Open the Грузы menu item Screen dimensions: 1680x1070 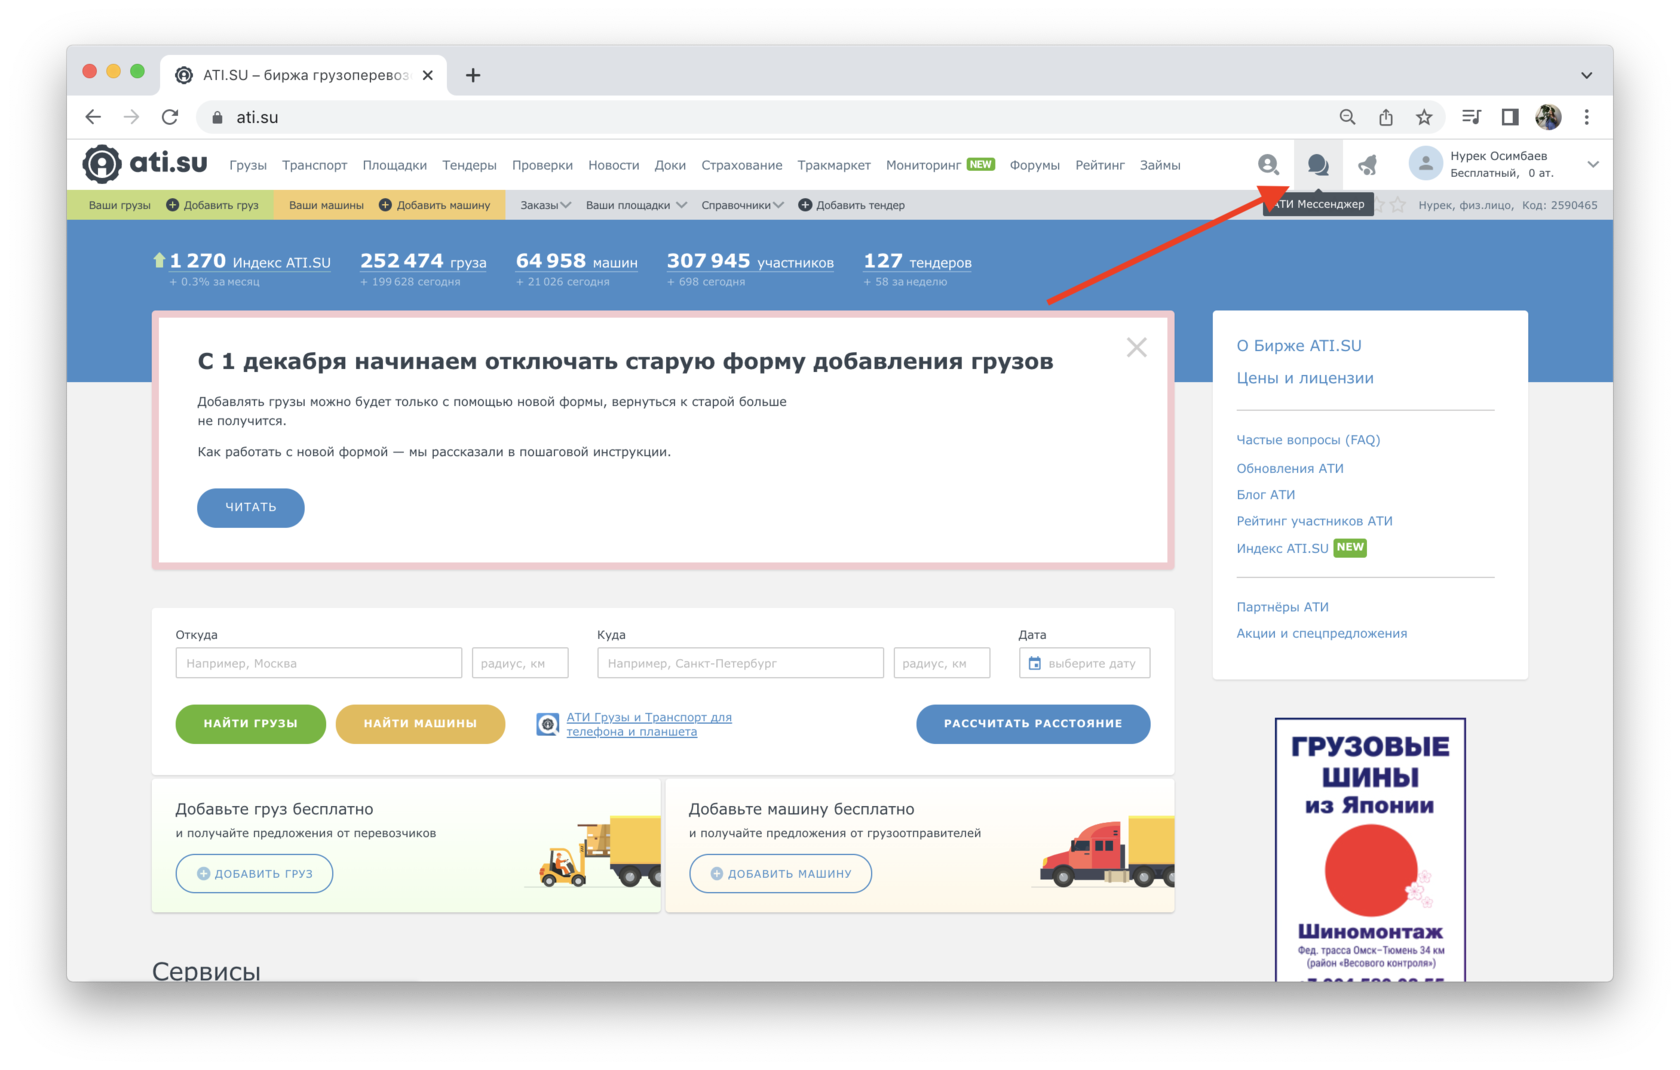click(x=248, y=165)
